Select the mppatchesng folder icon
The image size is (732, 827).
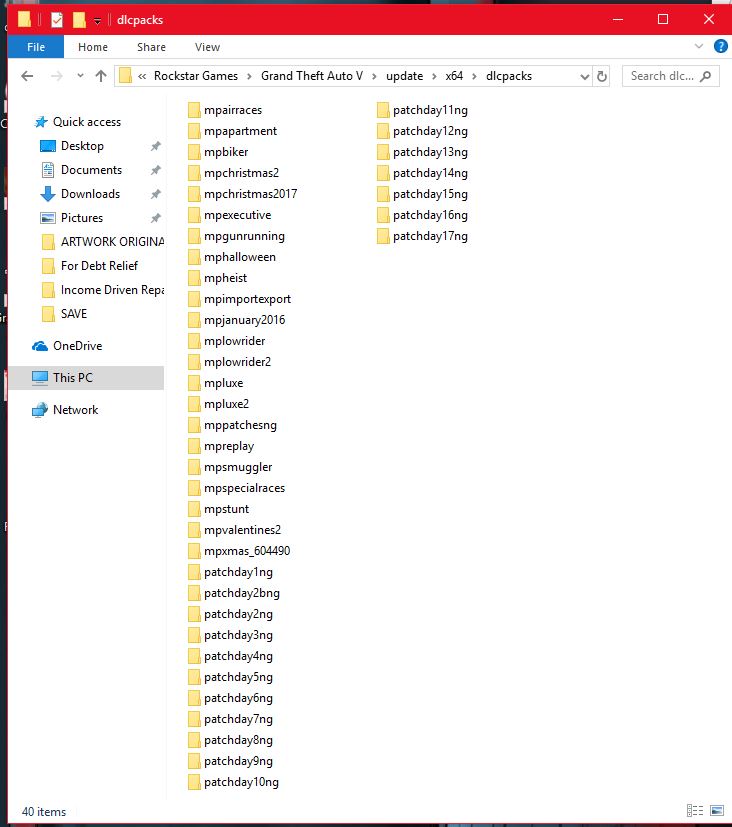194,425
